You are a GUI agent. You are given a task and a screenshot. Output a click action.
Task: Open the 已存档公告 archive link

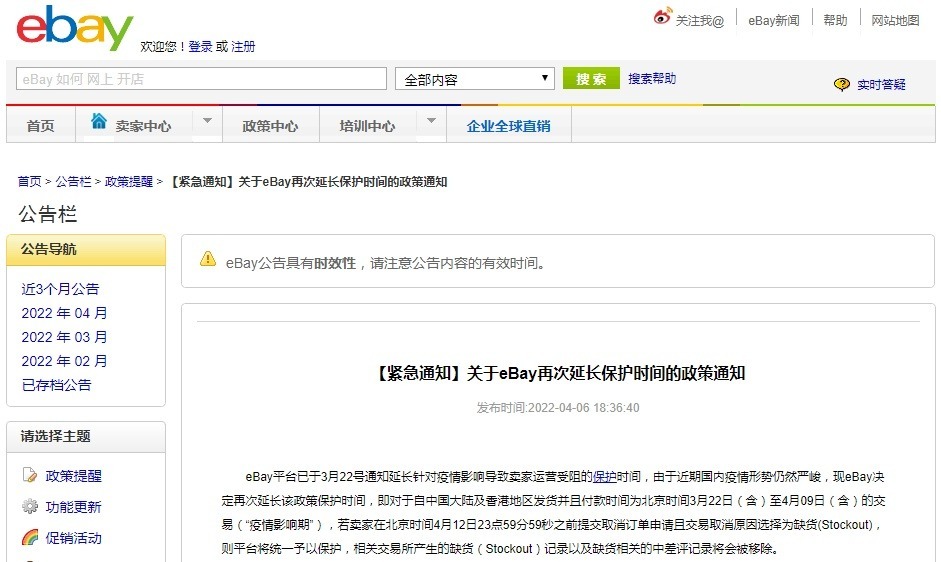coord(56,385)
